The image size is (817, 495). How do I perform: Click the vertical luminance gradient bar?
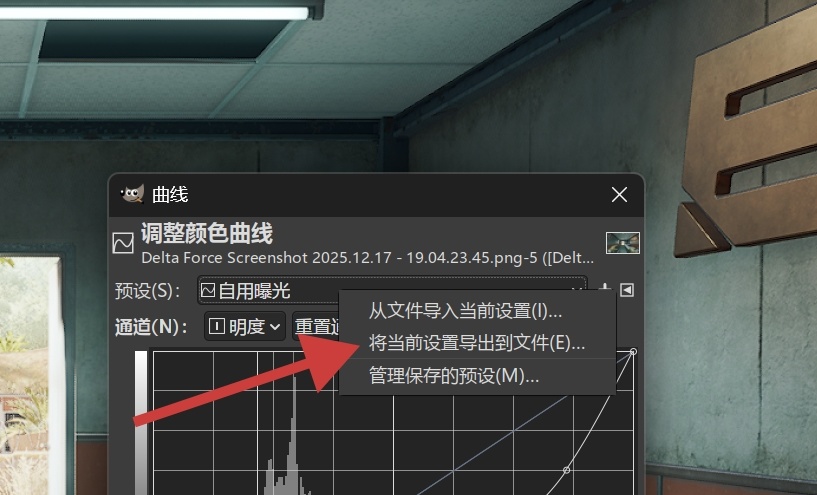tap(141, 423)
